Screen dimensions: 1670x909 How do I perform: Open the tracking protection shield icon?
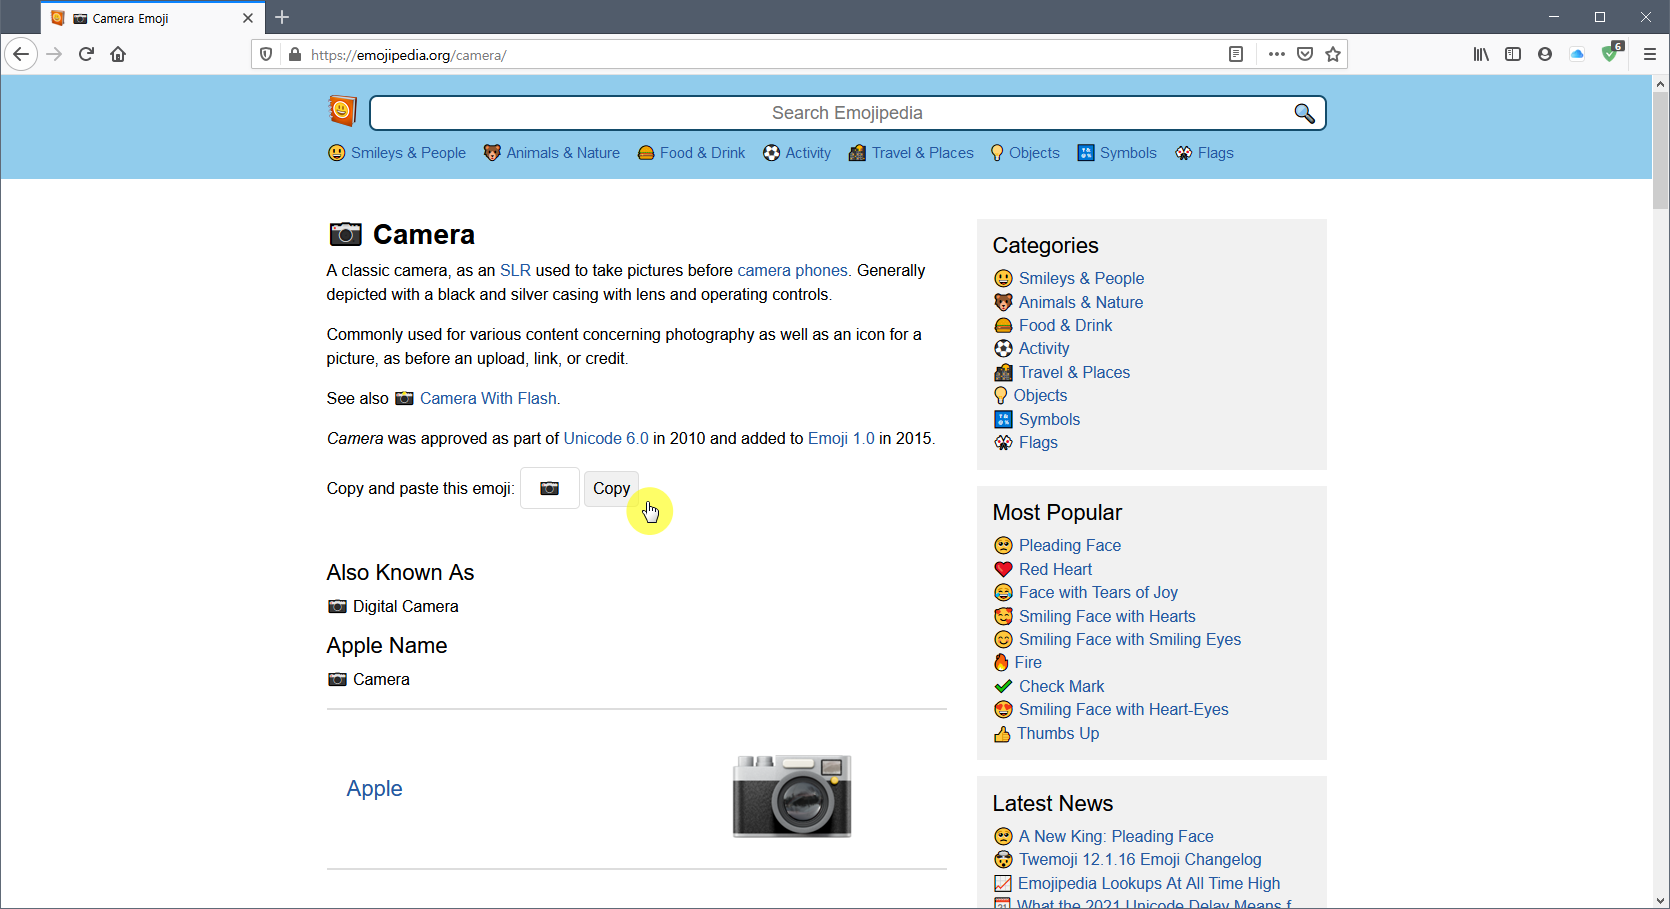(x=266, y=54)
